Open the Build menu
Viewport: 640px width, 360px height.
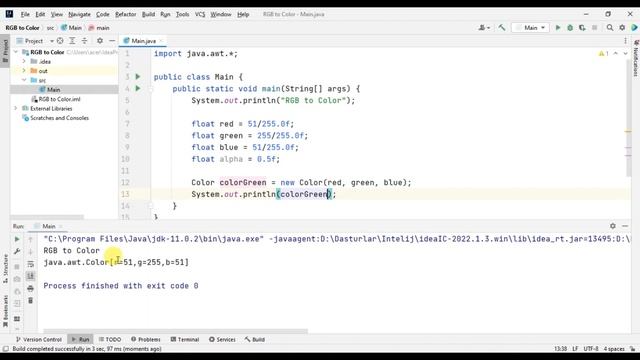[x=148, y=14]
